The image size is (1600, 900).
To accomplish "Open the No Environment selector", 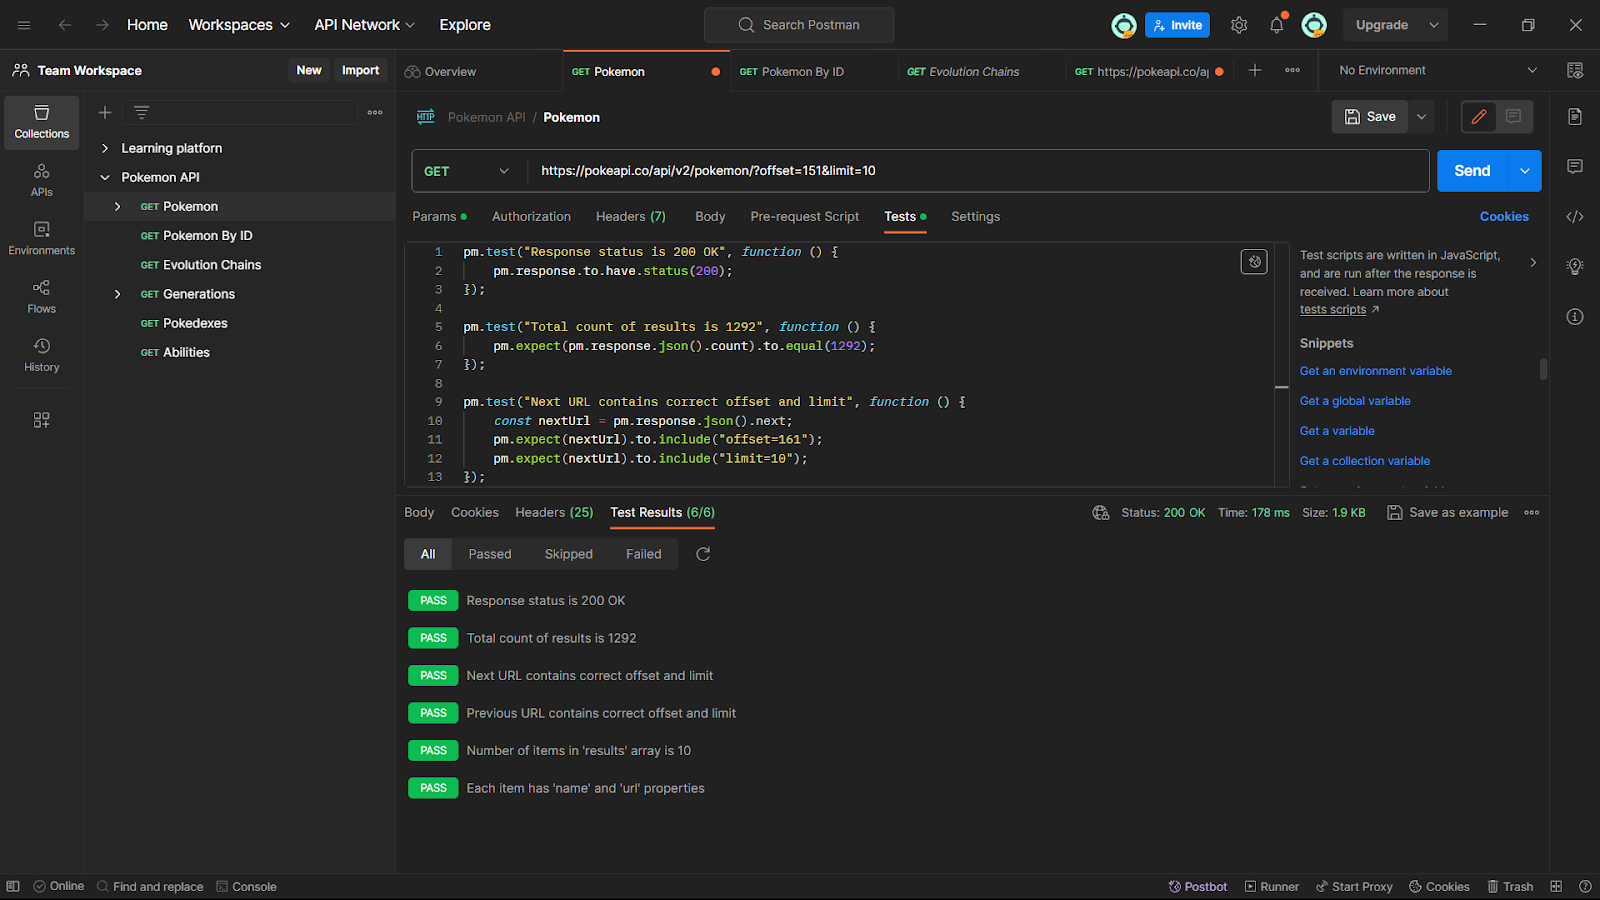I will pyautogui.click(x=1437, y=70).
